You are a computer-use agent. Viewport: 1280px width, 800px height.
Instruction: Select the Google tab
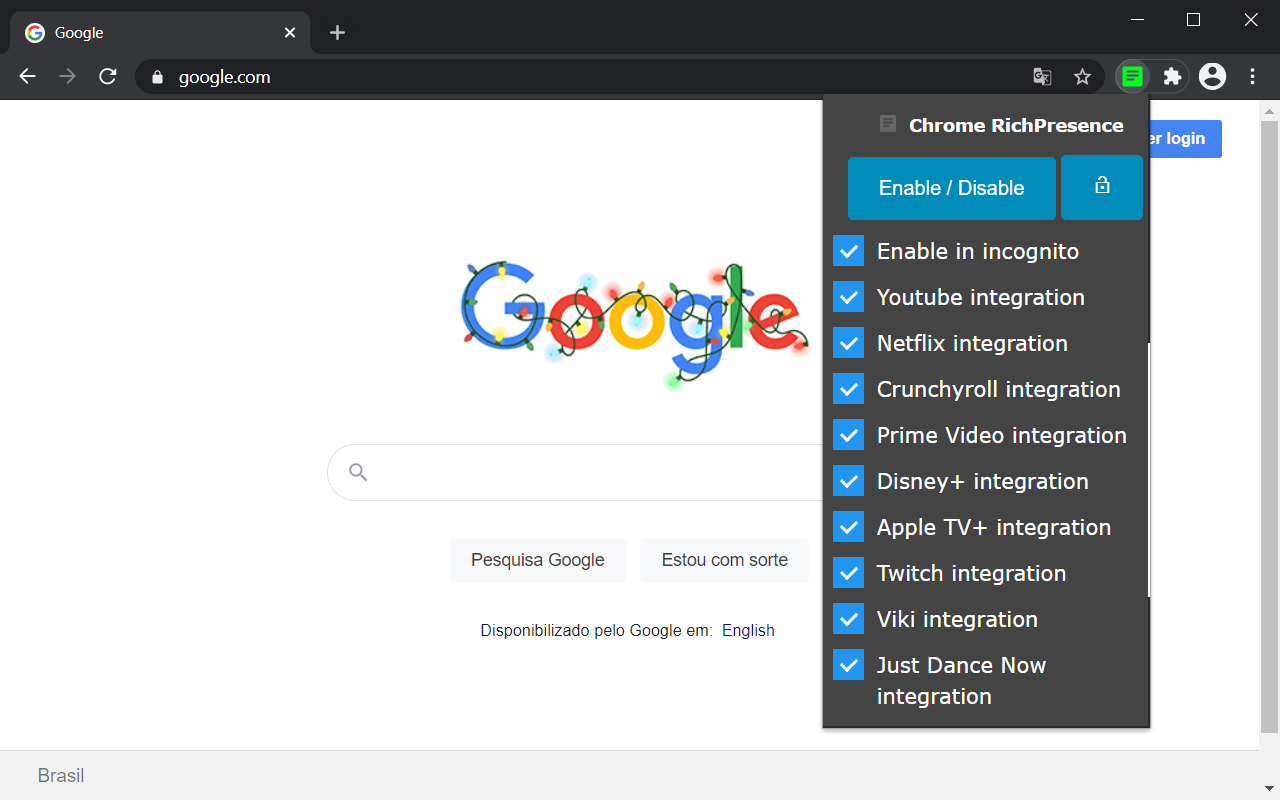(160, 33)
